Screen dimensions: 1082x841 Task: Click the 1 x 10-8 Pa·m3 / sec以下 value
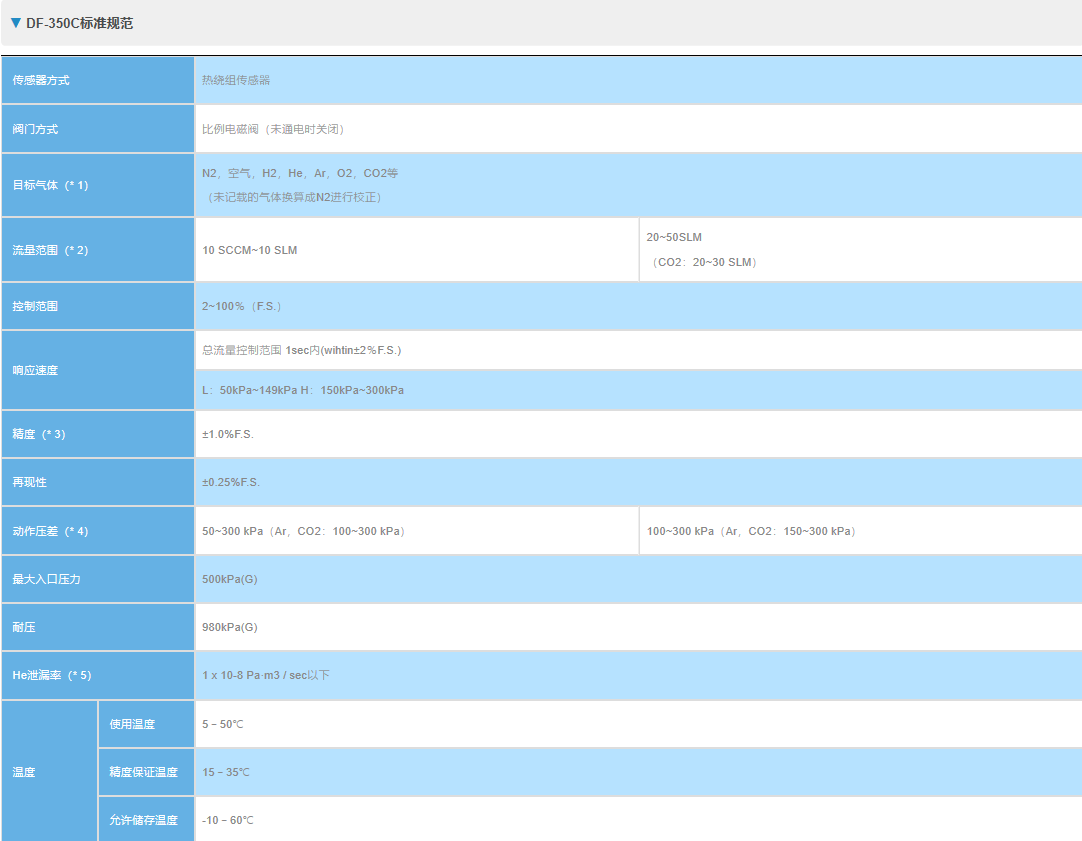tap(266, 675)
